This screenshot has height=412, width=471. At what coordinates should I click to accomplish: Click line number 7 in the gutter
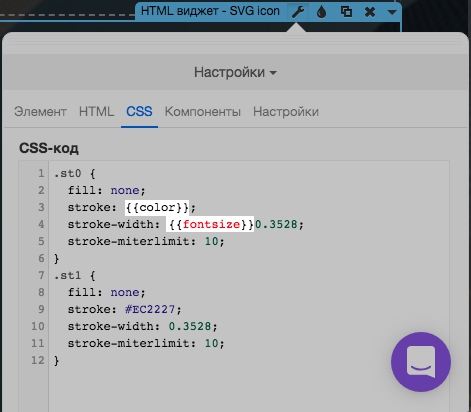pyautogui.click(x=41, y=275)
